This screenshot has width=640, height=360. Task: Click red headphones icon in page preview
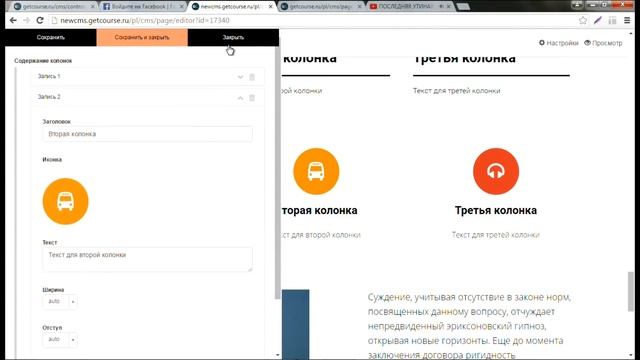tap(496, 171)
